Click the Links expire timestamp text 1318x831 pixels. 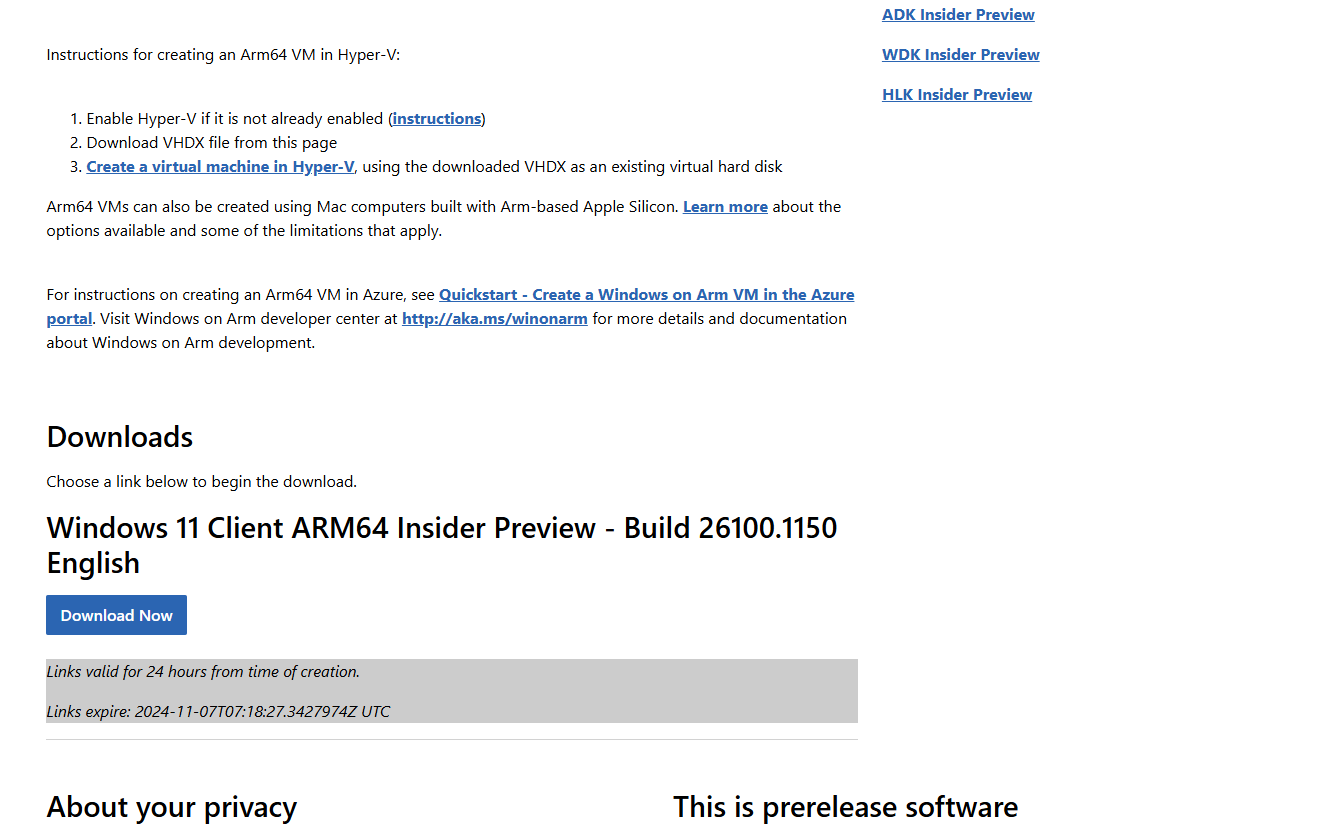click(218, 712)
